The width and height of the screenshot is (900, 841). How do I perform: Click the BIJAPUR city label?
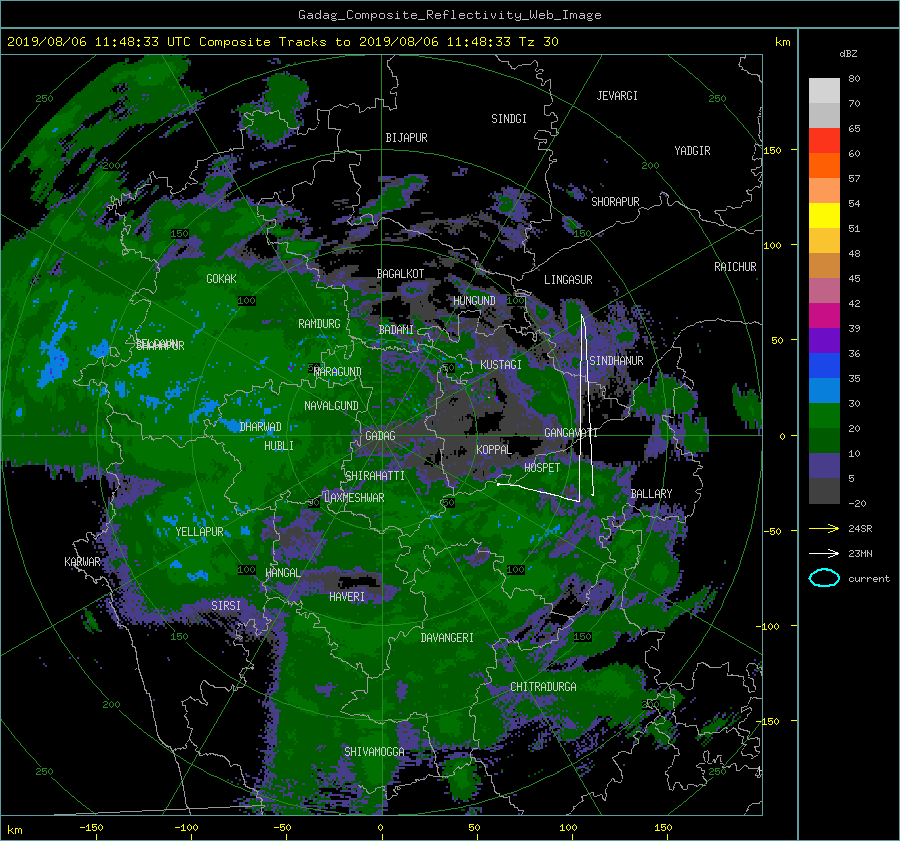(406, 138)
